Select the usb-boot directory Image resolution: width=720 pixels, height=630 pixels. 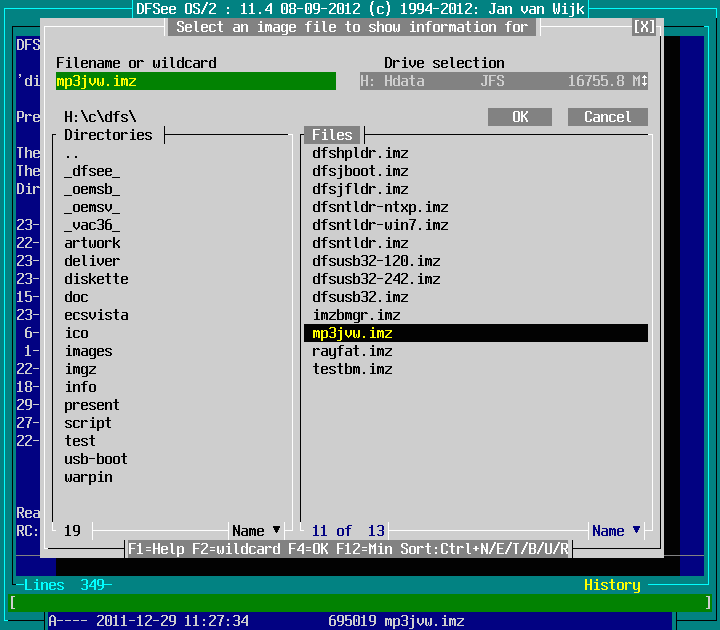click(96, 459)
